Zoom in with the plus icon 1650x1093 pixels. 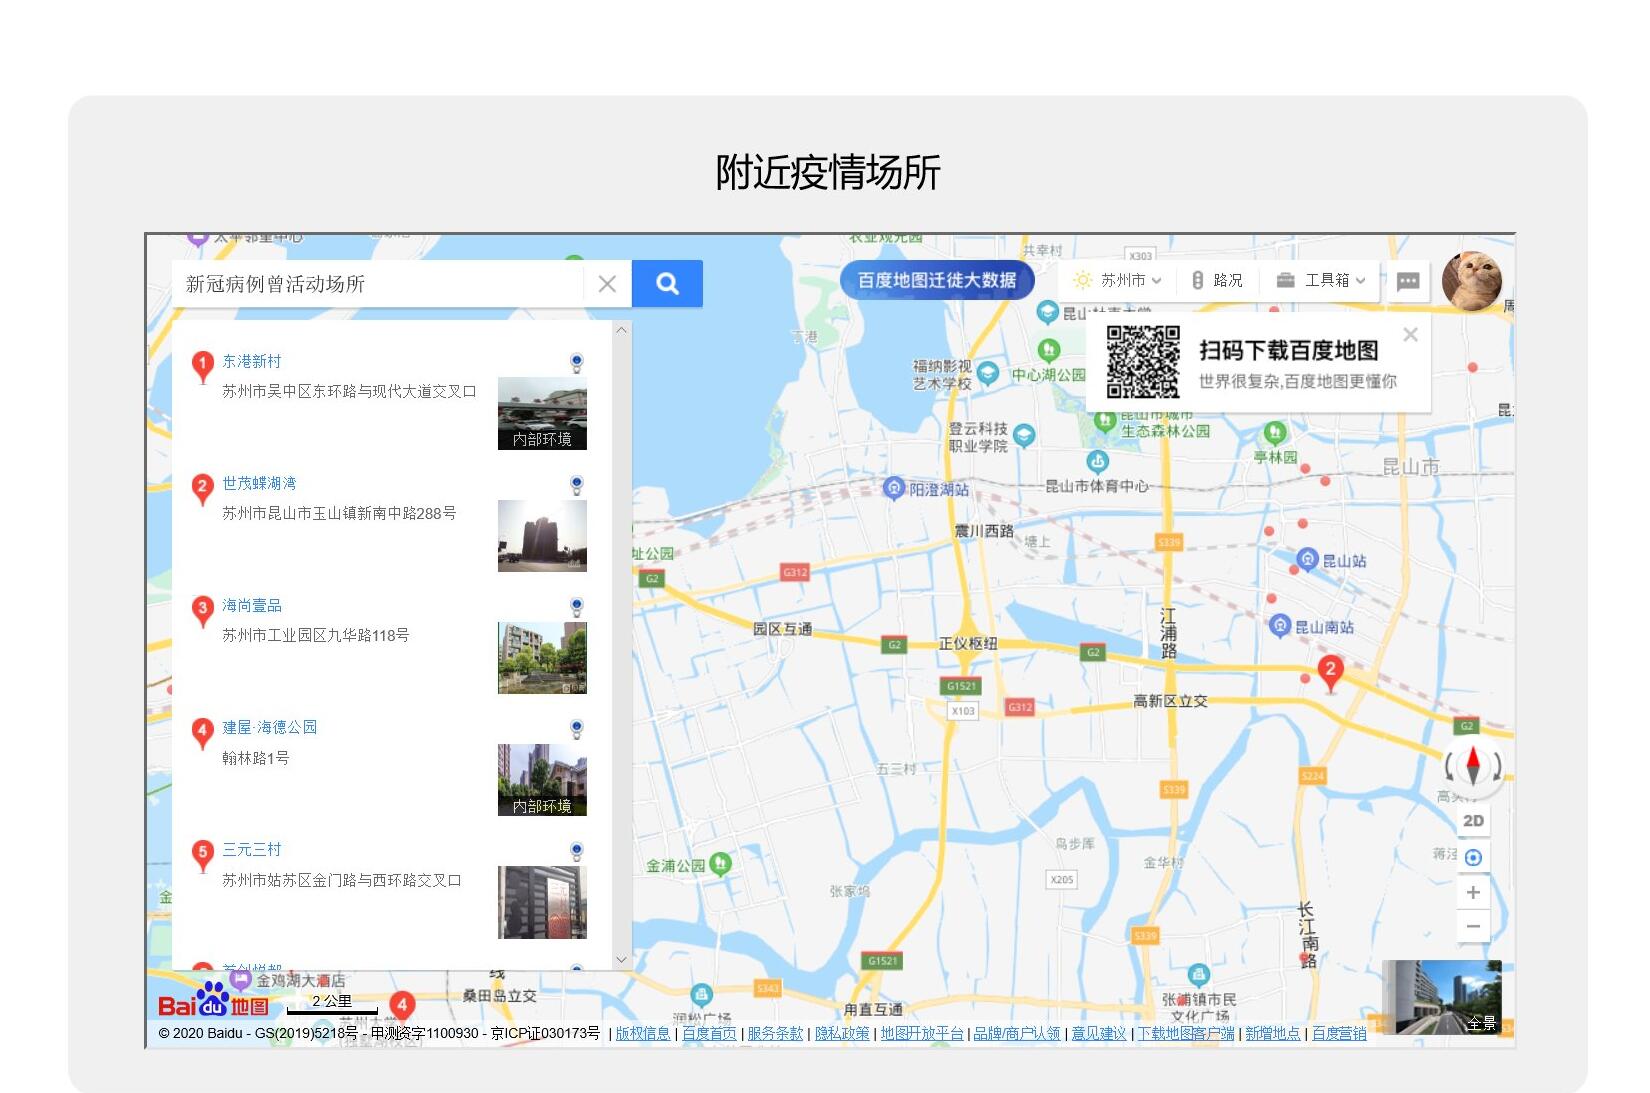coord(1472,892)
